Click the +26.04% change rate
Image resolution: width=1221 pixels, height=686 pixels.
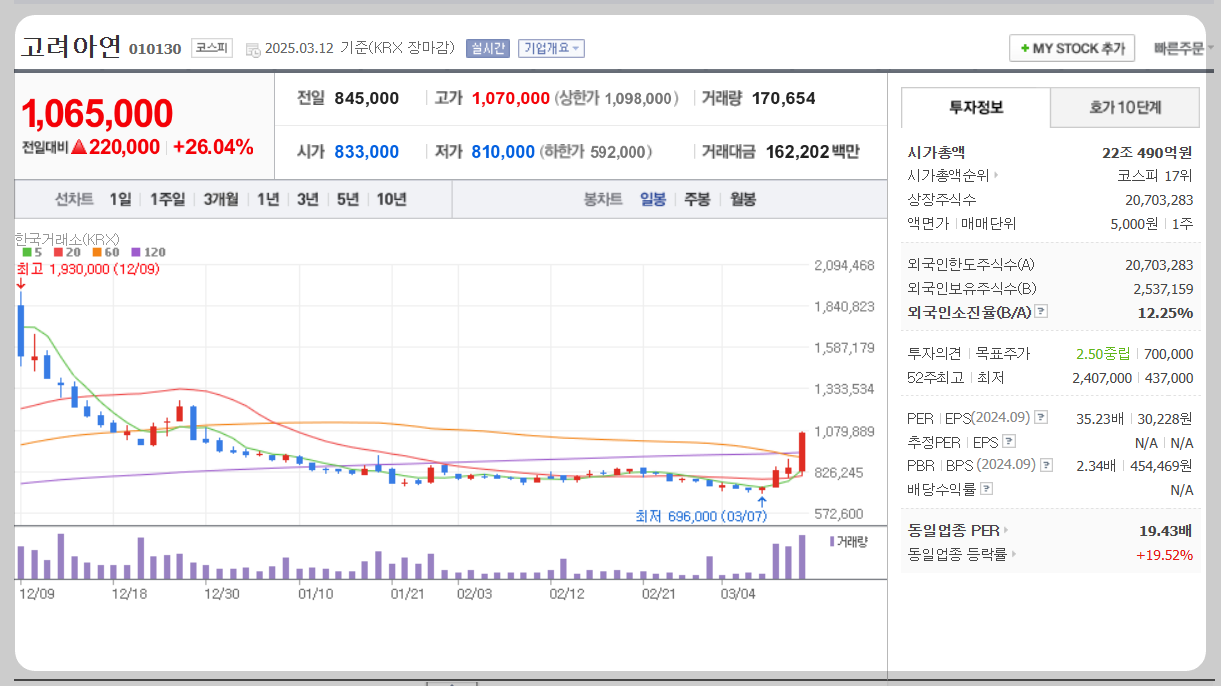click(213, 147)
